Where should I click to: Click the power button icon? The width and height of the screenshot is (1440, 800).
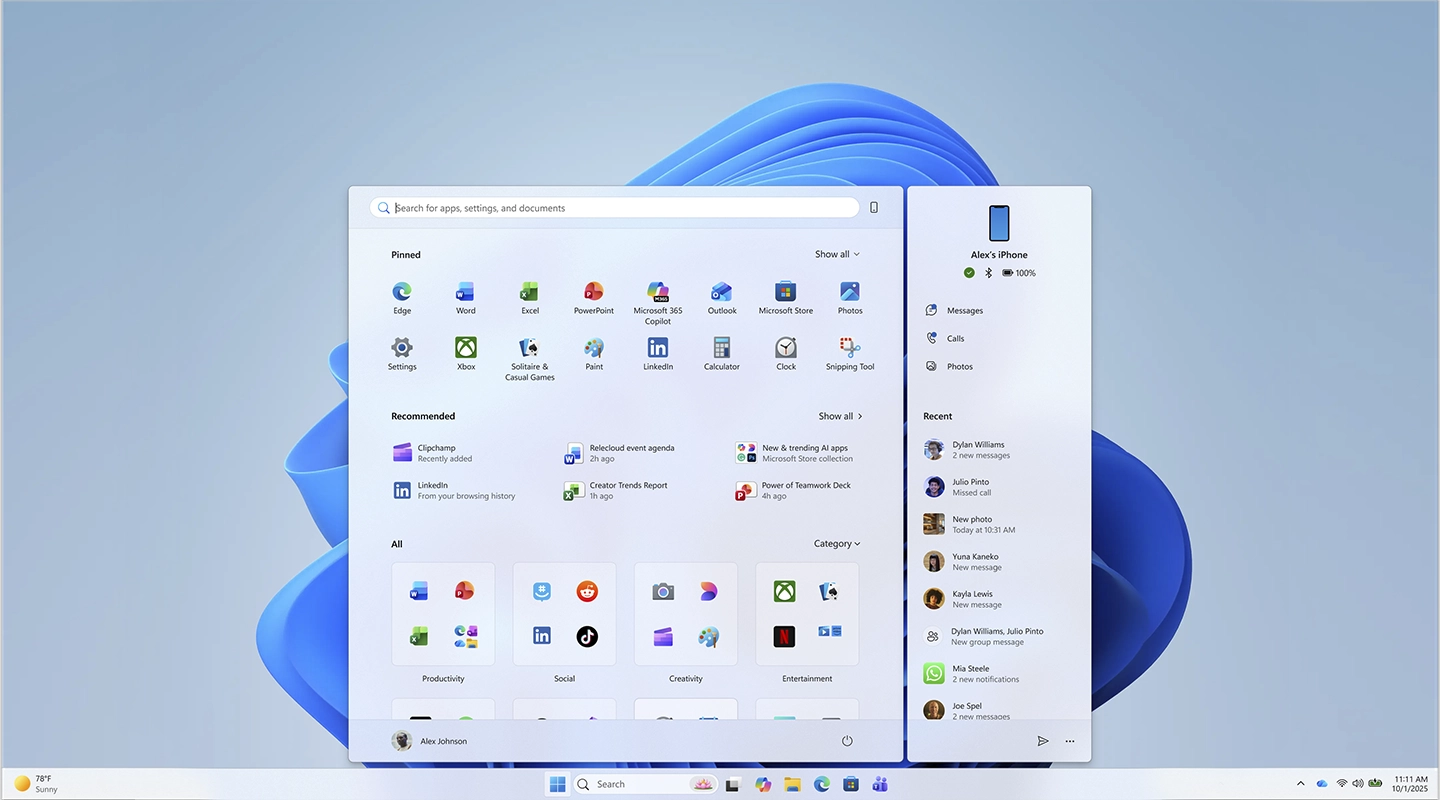847,741
